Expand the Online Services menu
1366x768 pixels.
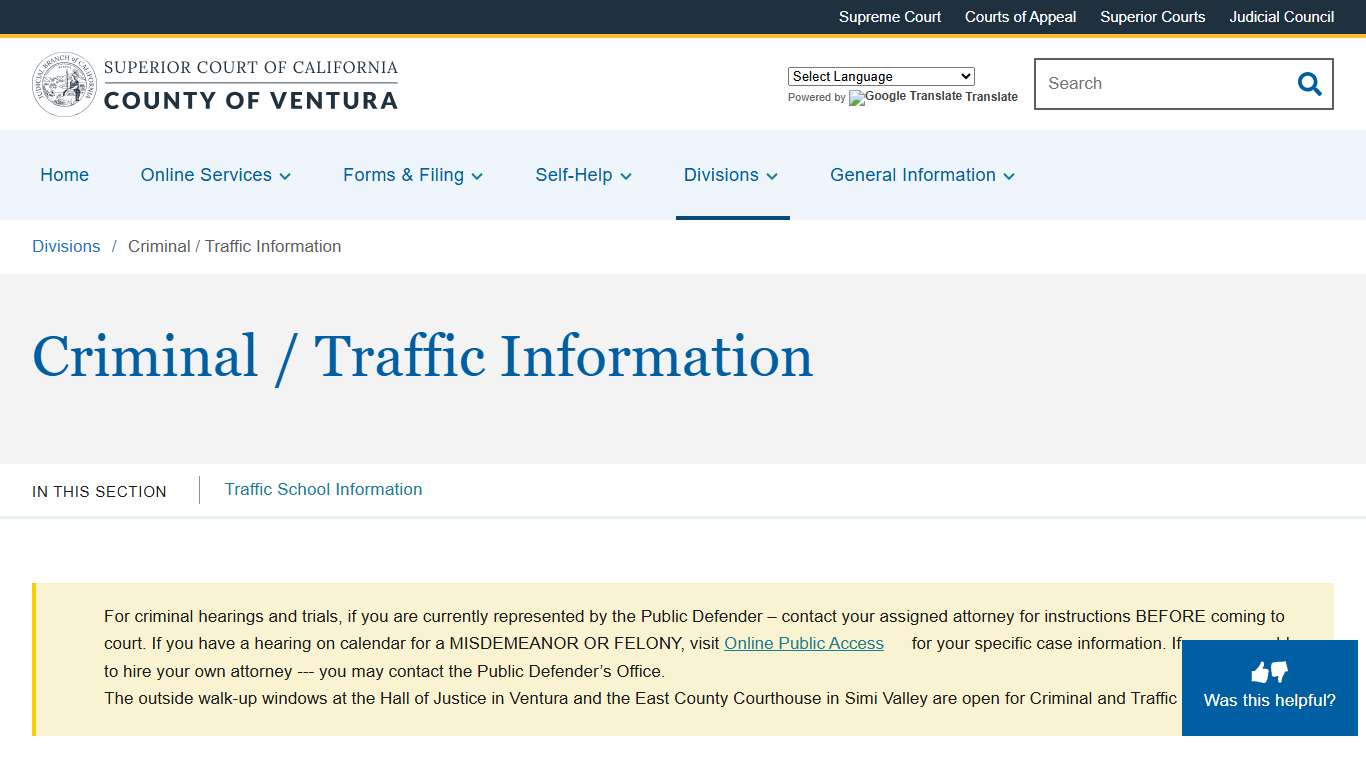pos(214,175)
